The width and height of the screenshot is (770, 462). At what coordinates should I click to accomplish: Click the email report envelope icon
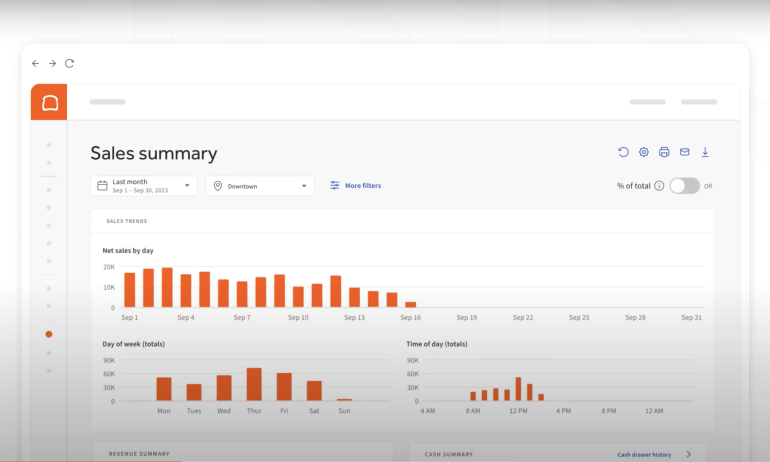(685, 152)
